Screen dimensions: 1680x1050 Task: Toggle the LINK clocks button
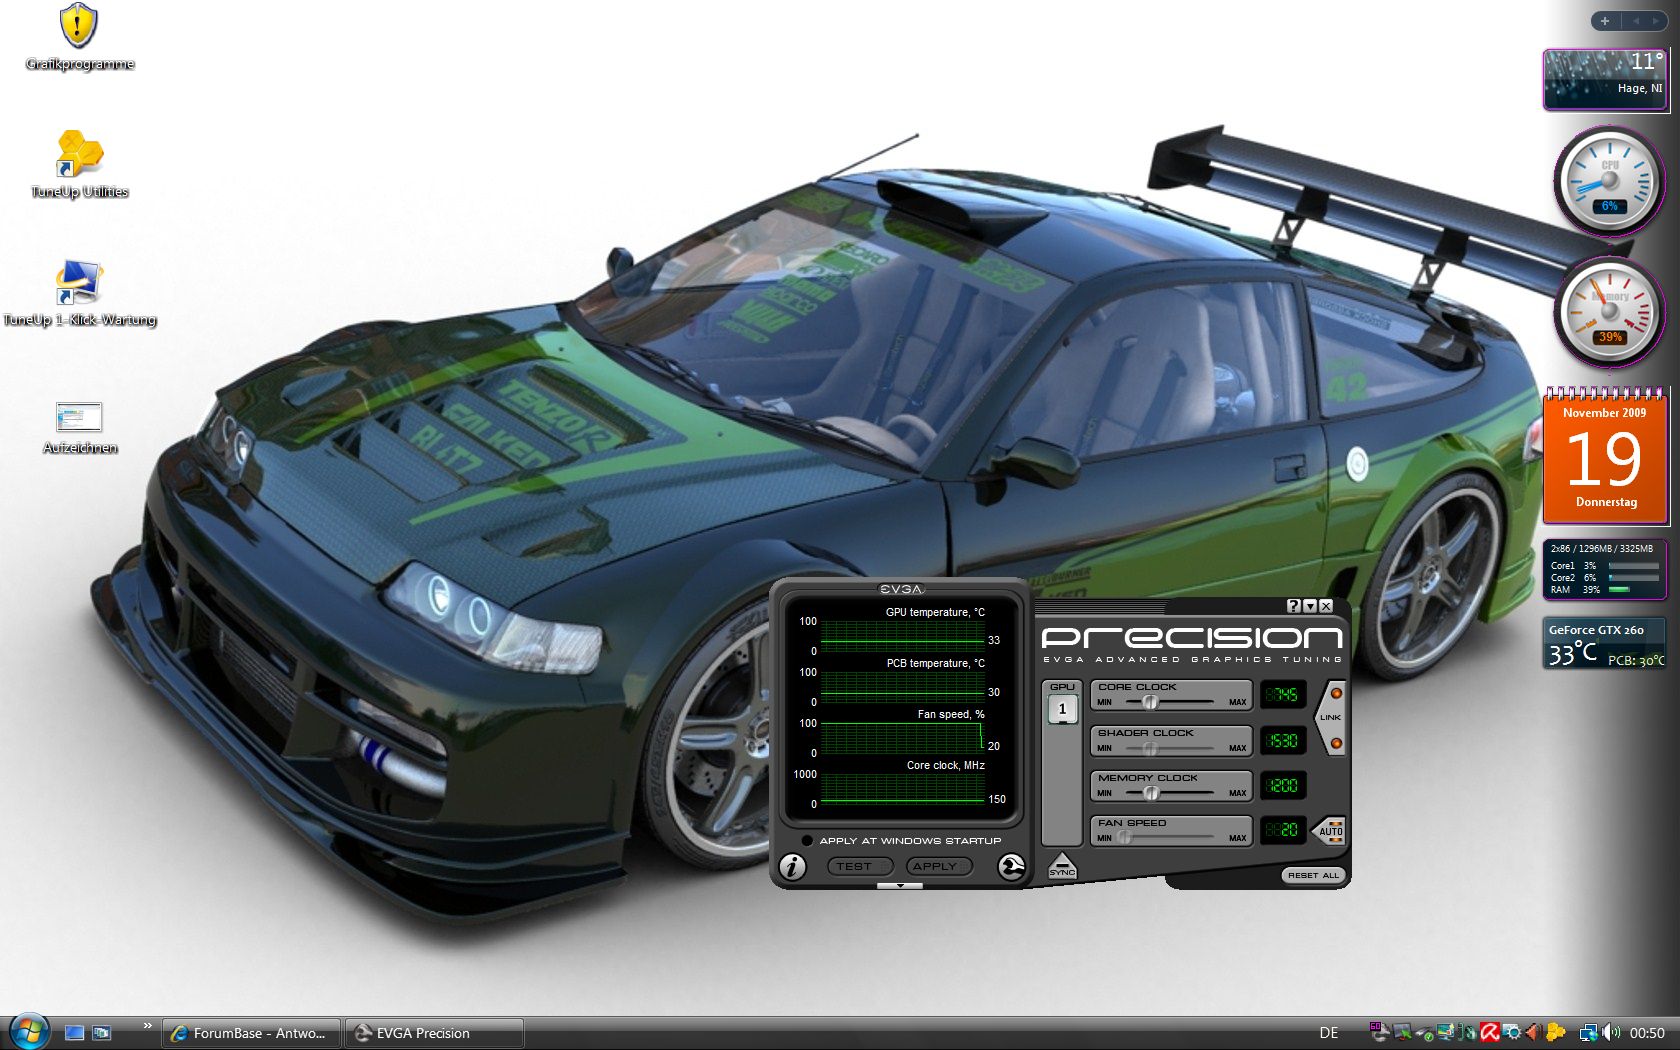tap(1331, 717)
